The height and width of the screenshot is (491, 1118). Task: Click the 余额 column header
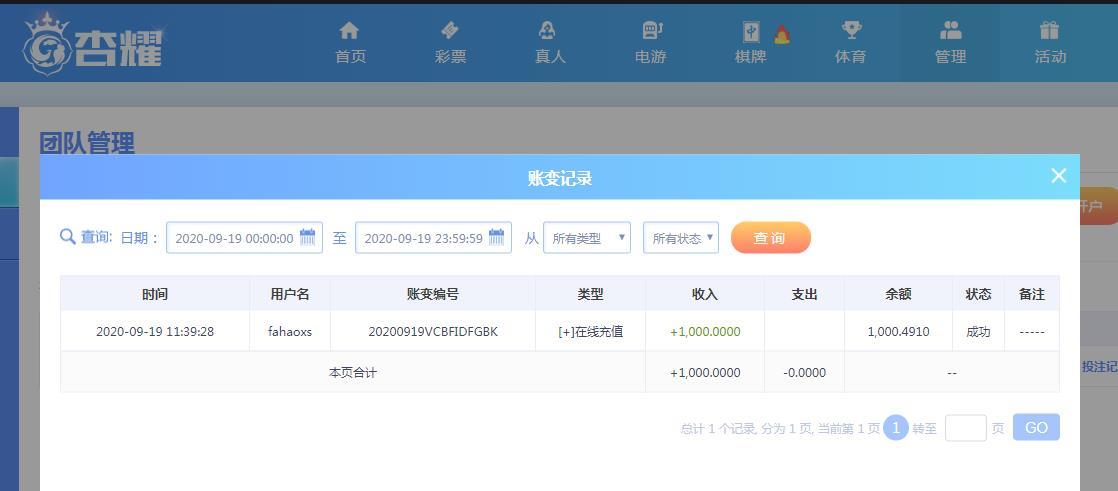(898, 294)
